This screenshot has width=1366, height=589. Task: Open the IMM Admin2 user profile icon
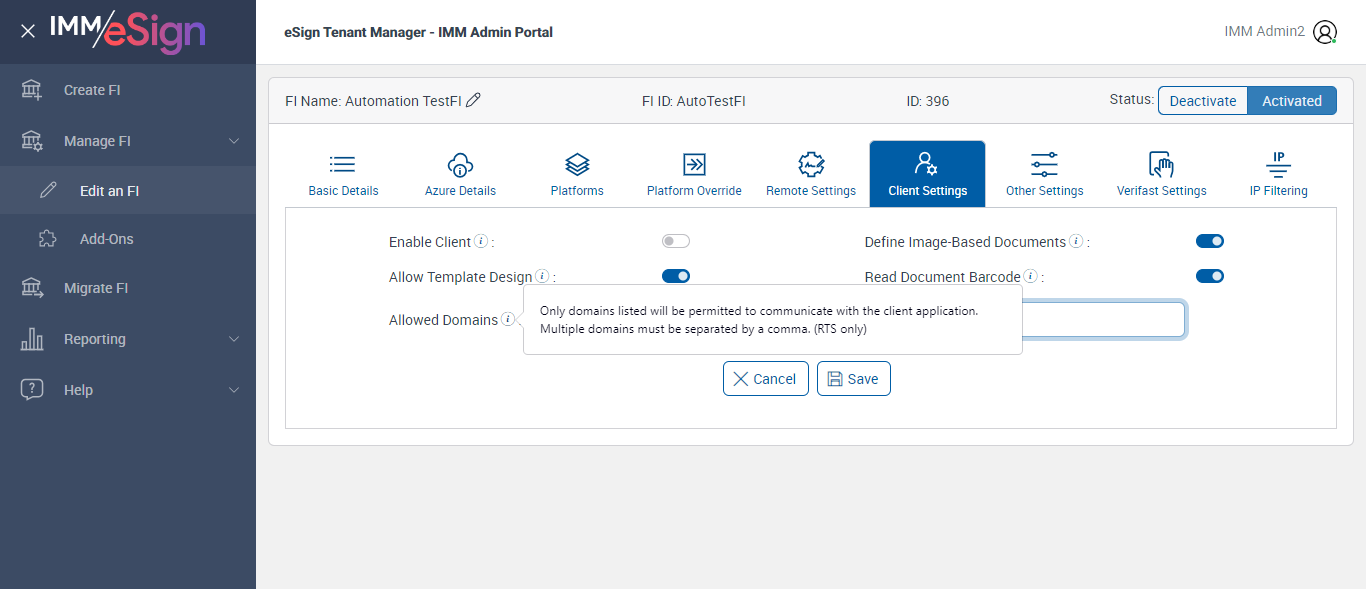tap(1325, 32)
